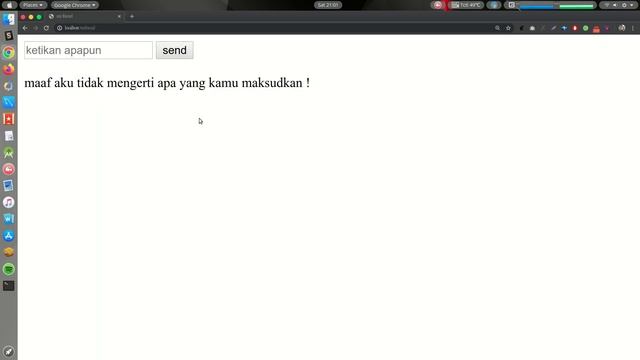Click the green circle extension icon

point(586,28)
